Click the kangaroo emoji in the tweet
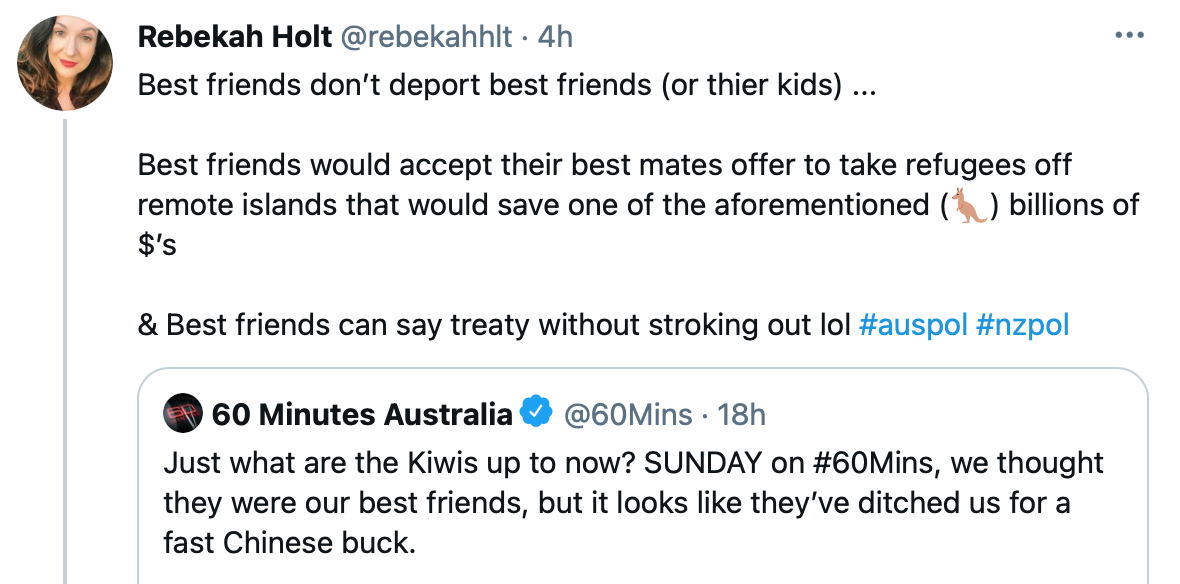 (x=969, y=204)
